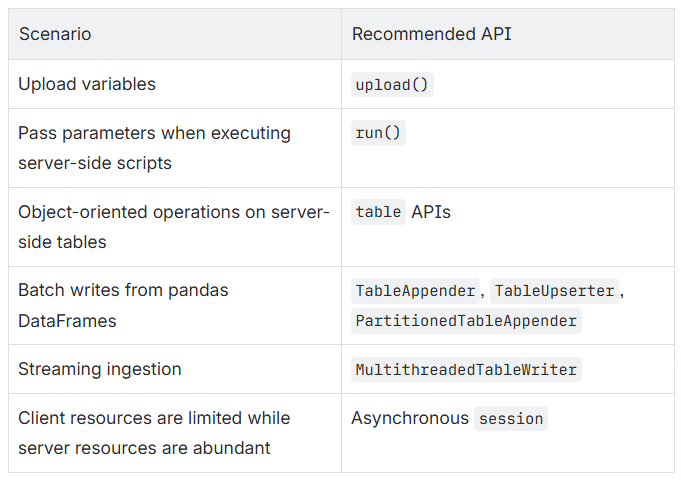The height and width of the screenshot is (480, 681).
Task: Click the Client resources are limited cell
Action: tap(175, 433)
